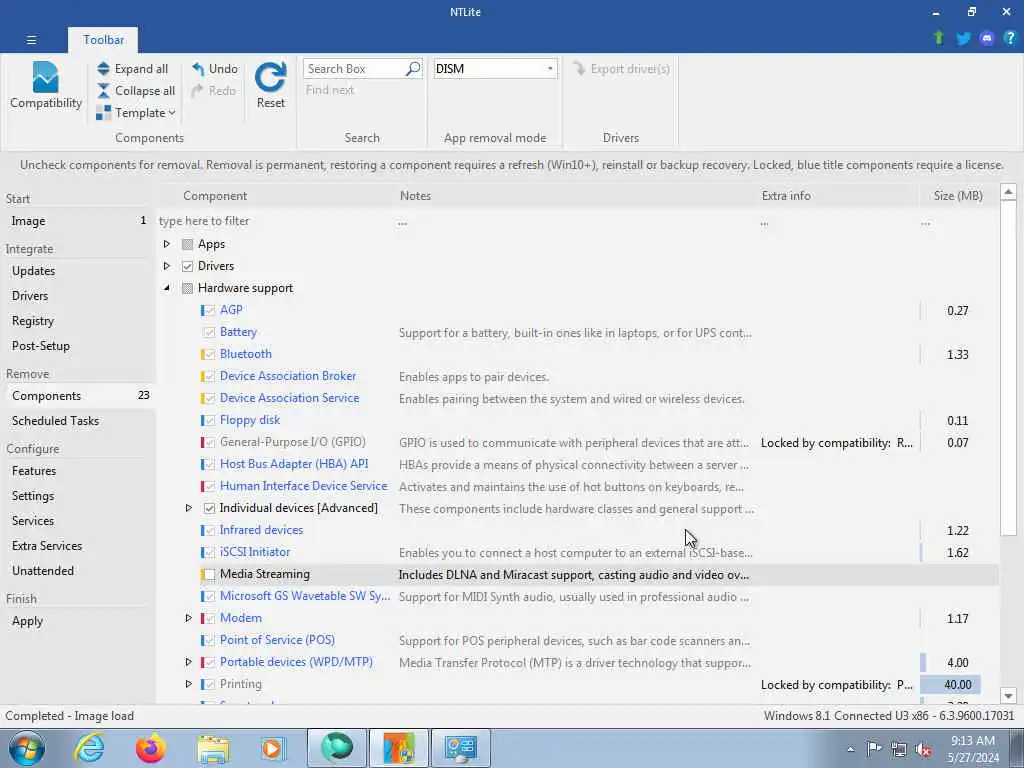Viewport: 1024px width, 768px height.
Task: Go to the Apply page
Action: 78,621
